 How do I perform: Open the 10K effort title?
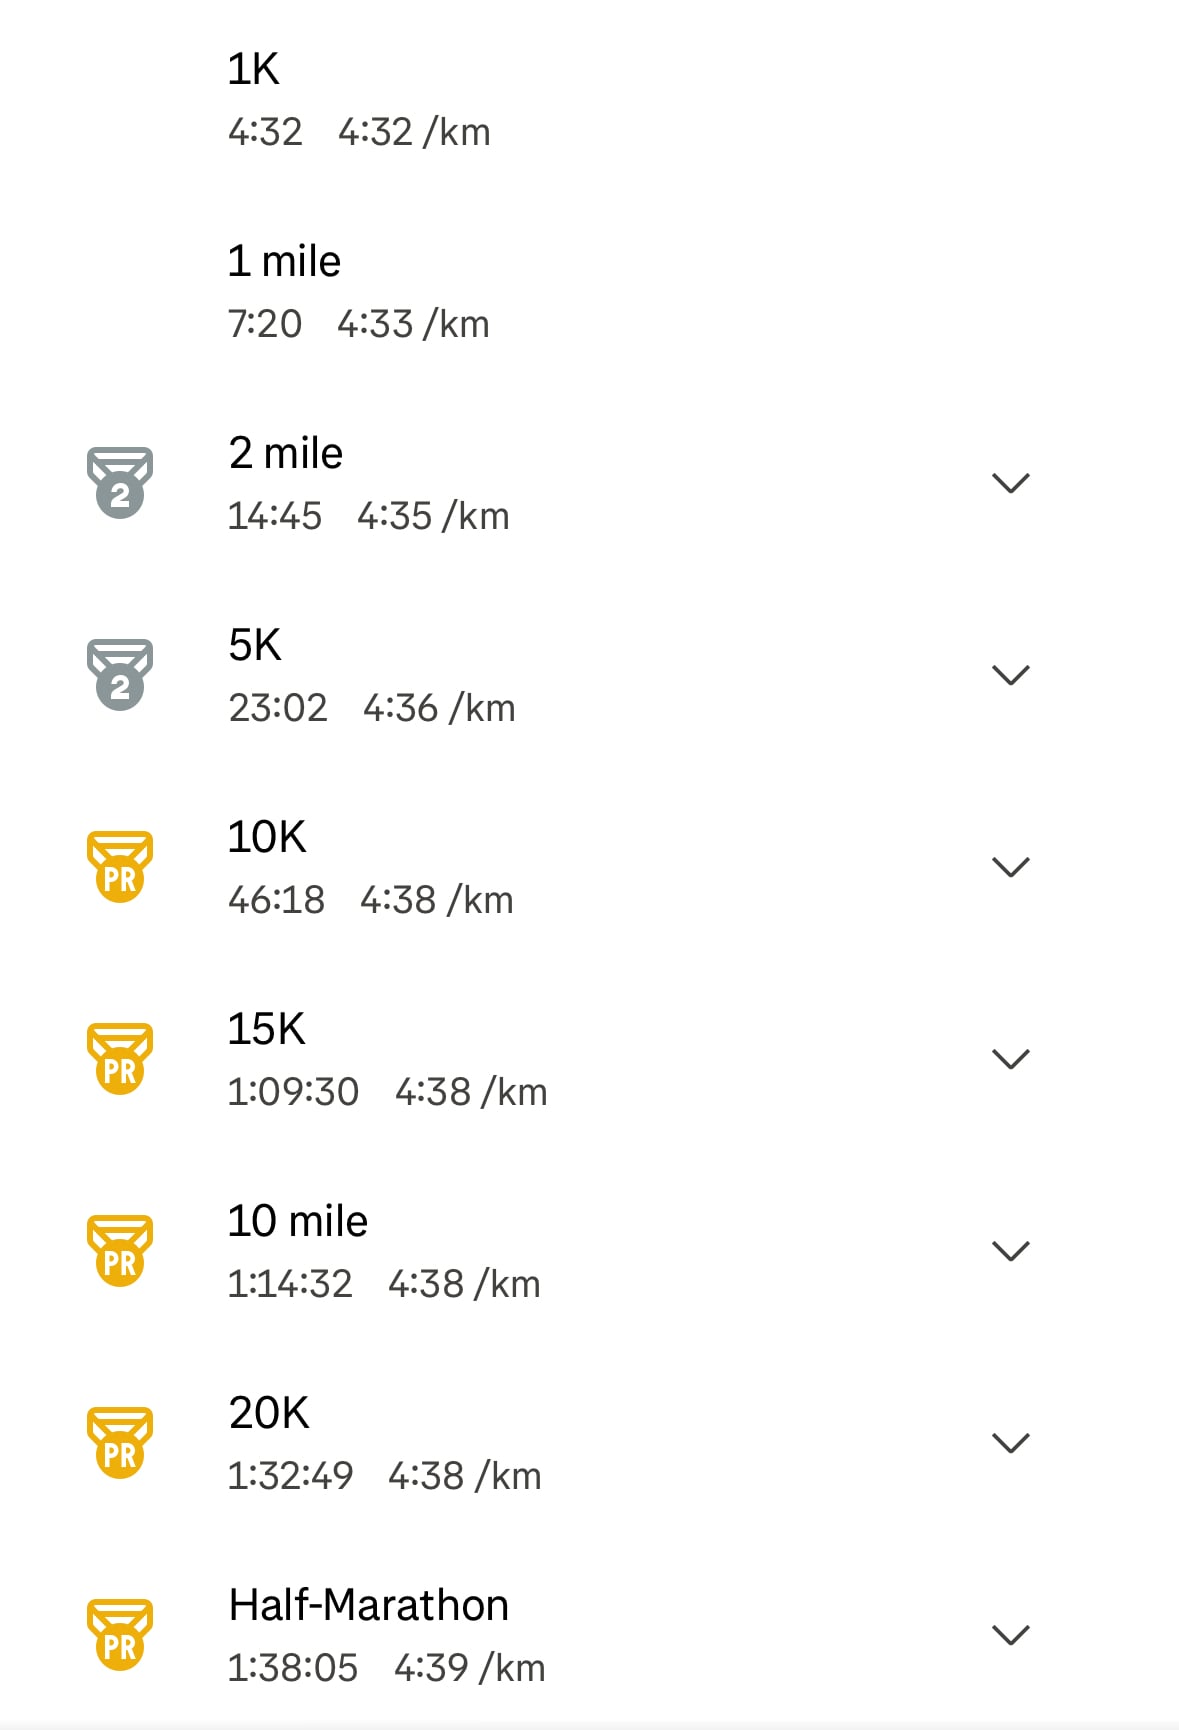pos(267,837)
